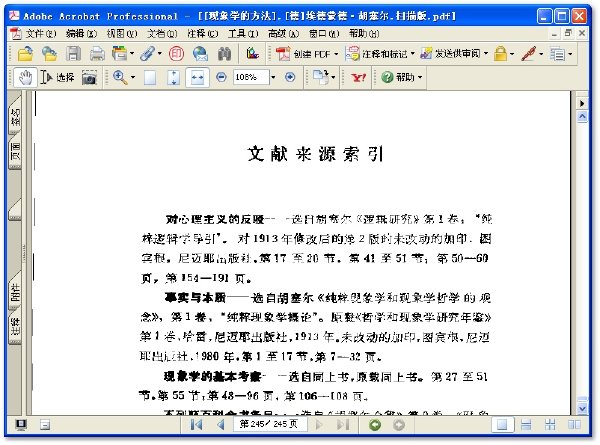Switch to Facing pages layout

(x=574, y=425)
